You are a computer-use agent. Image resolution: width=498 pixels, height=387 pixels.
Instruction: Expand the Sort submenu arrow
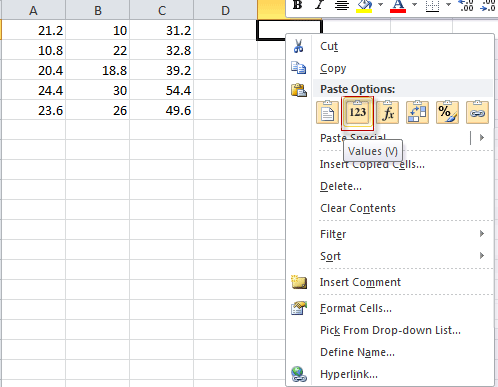pyautogui.click(x=482, y=256)
